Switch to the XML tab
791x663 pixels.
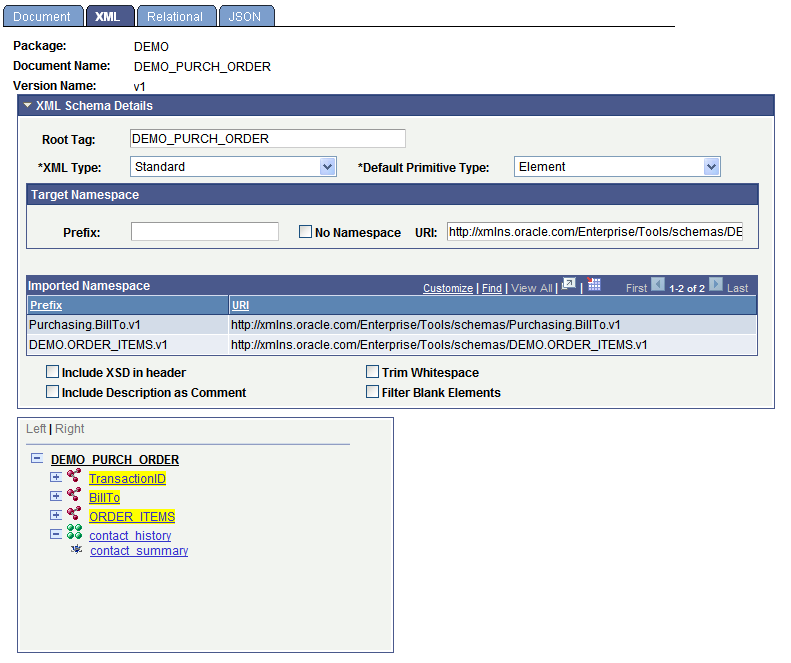[110, 17]
